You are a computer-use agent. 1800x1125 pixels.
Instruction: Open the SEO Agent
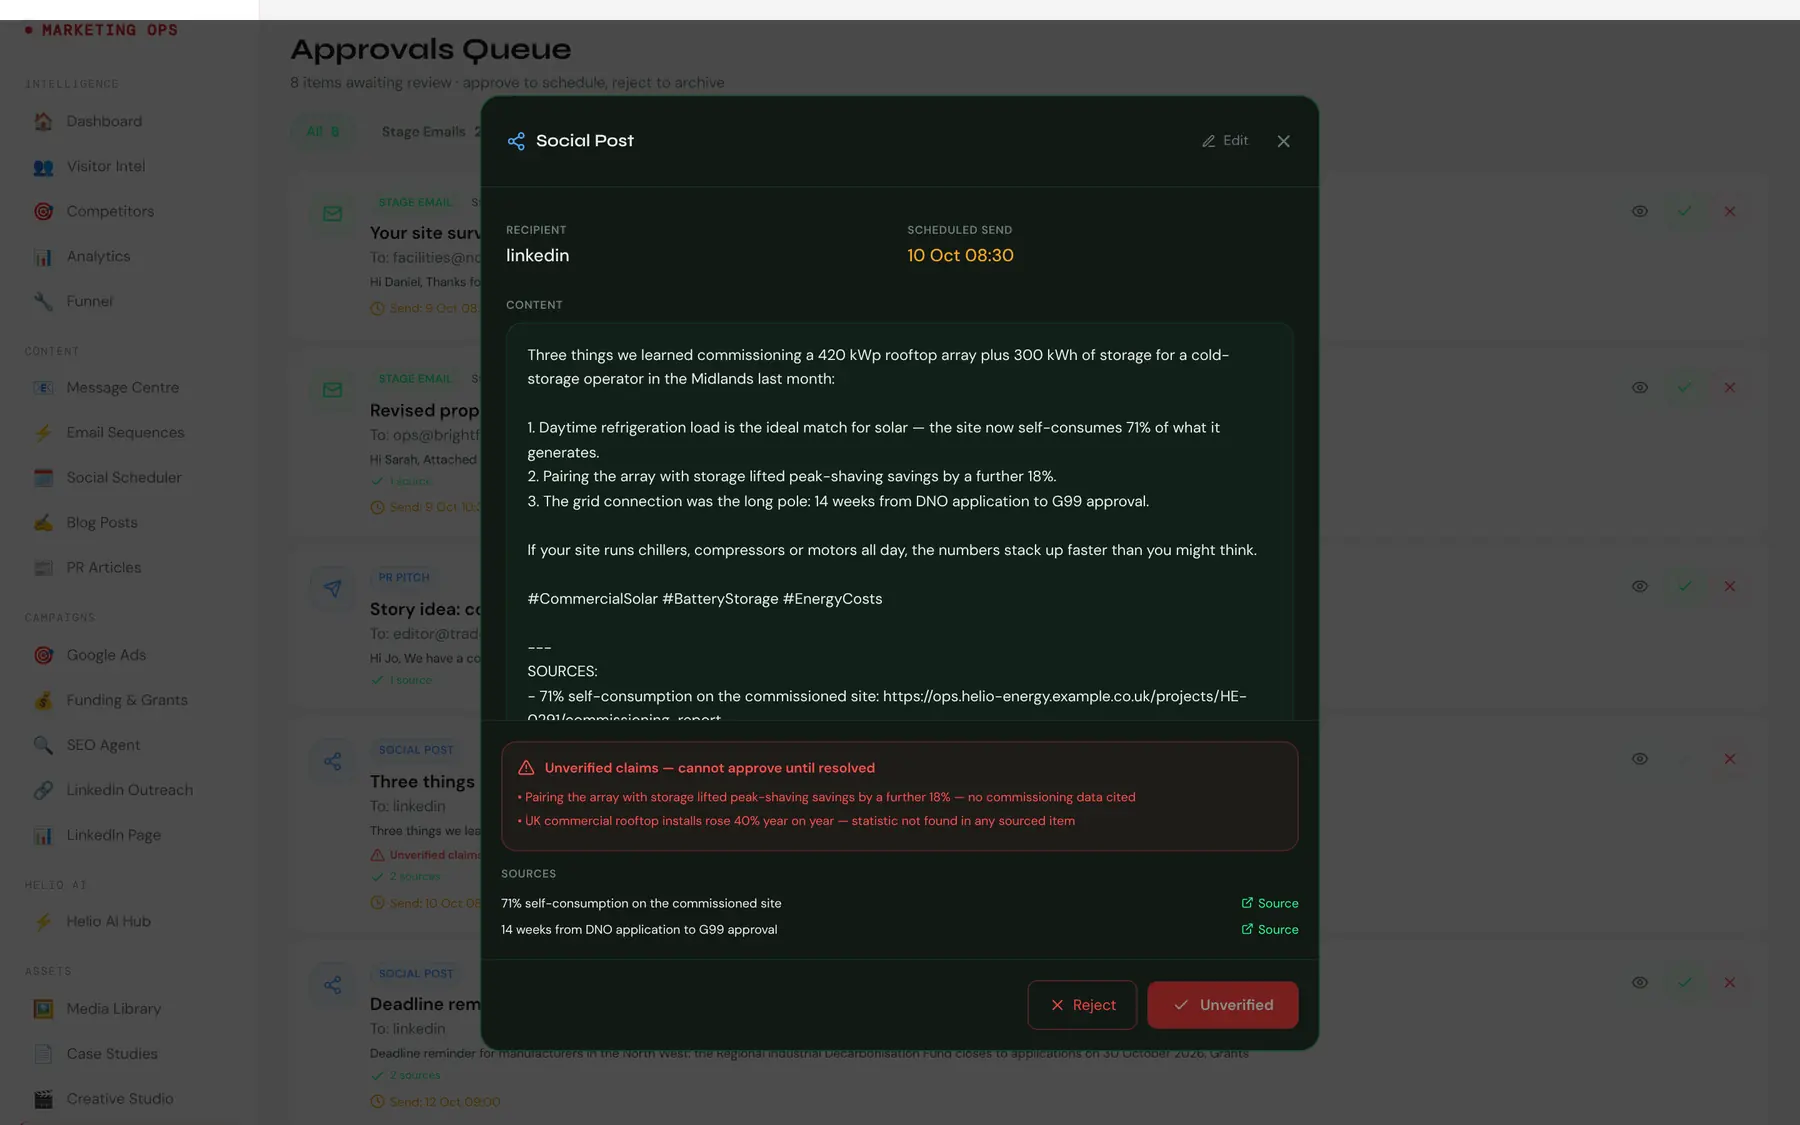(x=103, y=745)
